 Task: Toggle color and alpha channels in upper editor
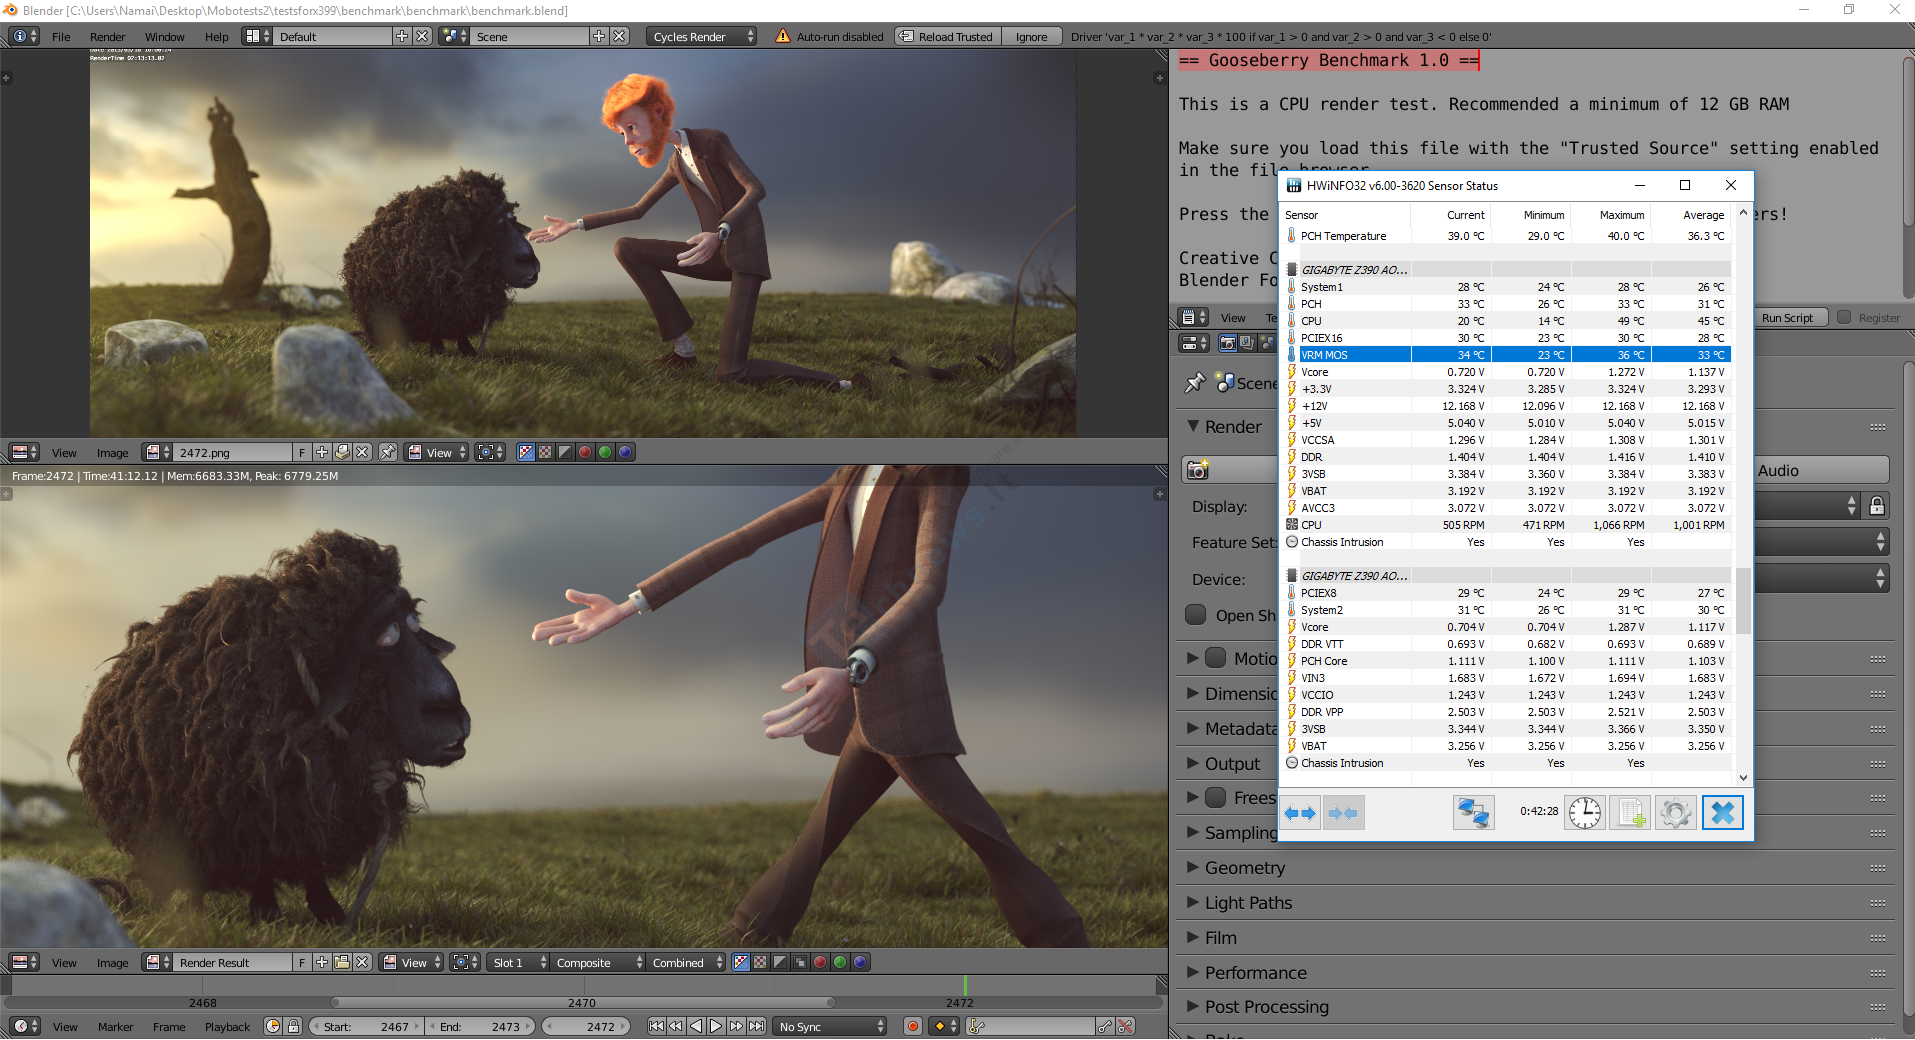(x=525, y=452)
